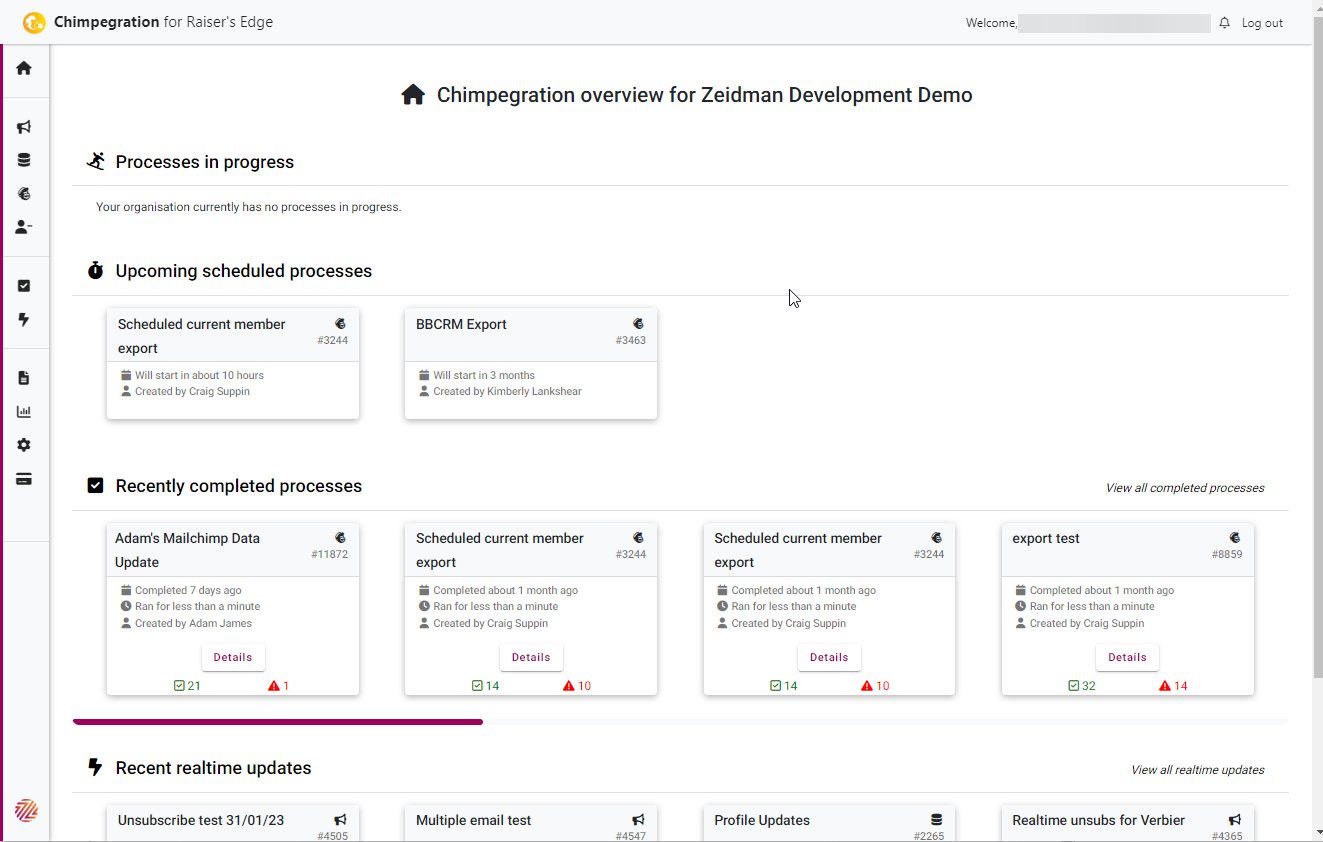Image resolution: width=1323 pixels, height=842 pixels.
Task: Click process ID #3463
Action: point(631,341)
